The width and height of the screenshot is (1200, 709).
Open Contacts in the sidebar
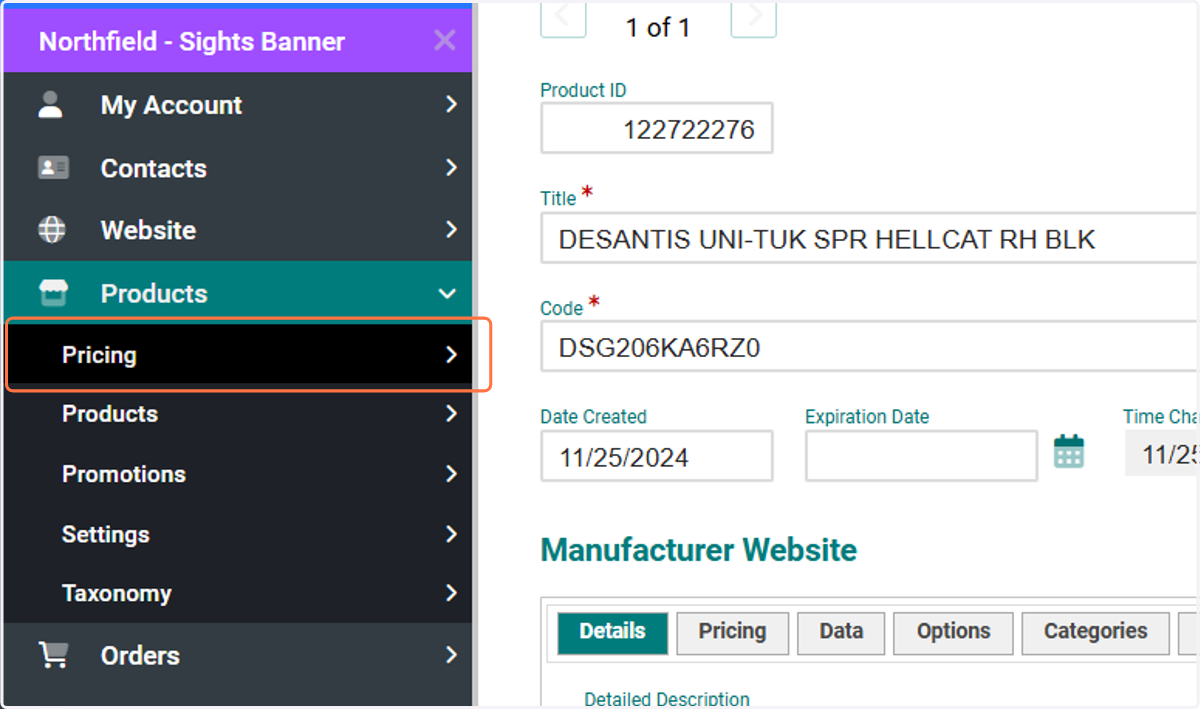pos(237,168)
